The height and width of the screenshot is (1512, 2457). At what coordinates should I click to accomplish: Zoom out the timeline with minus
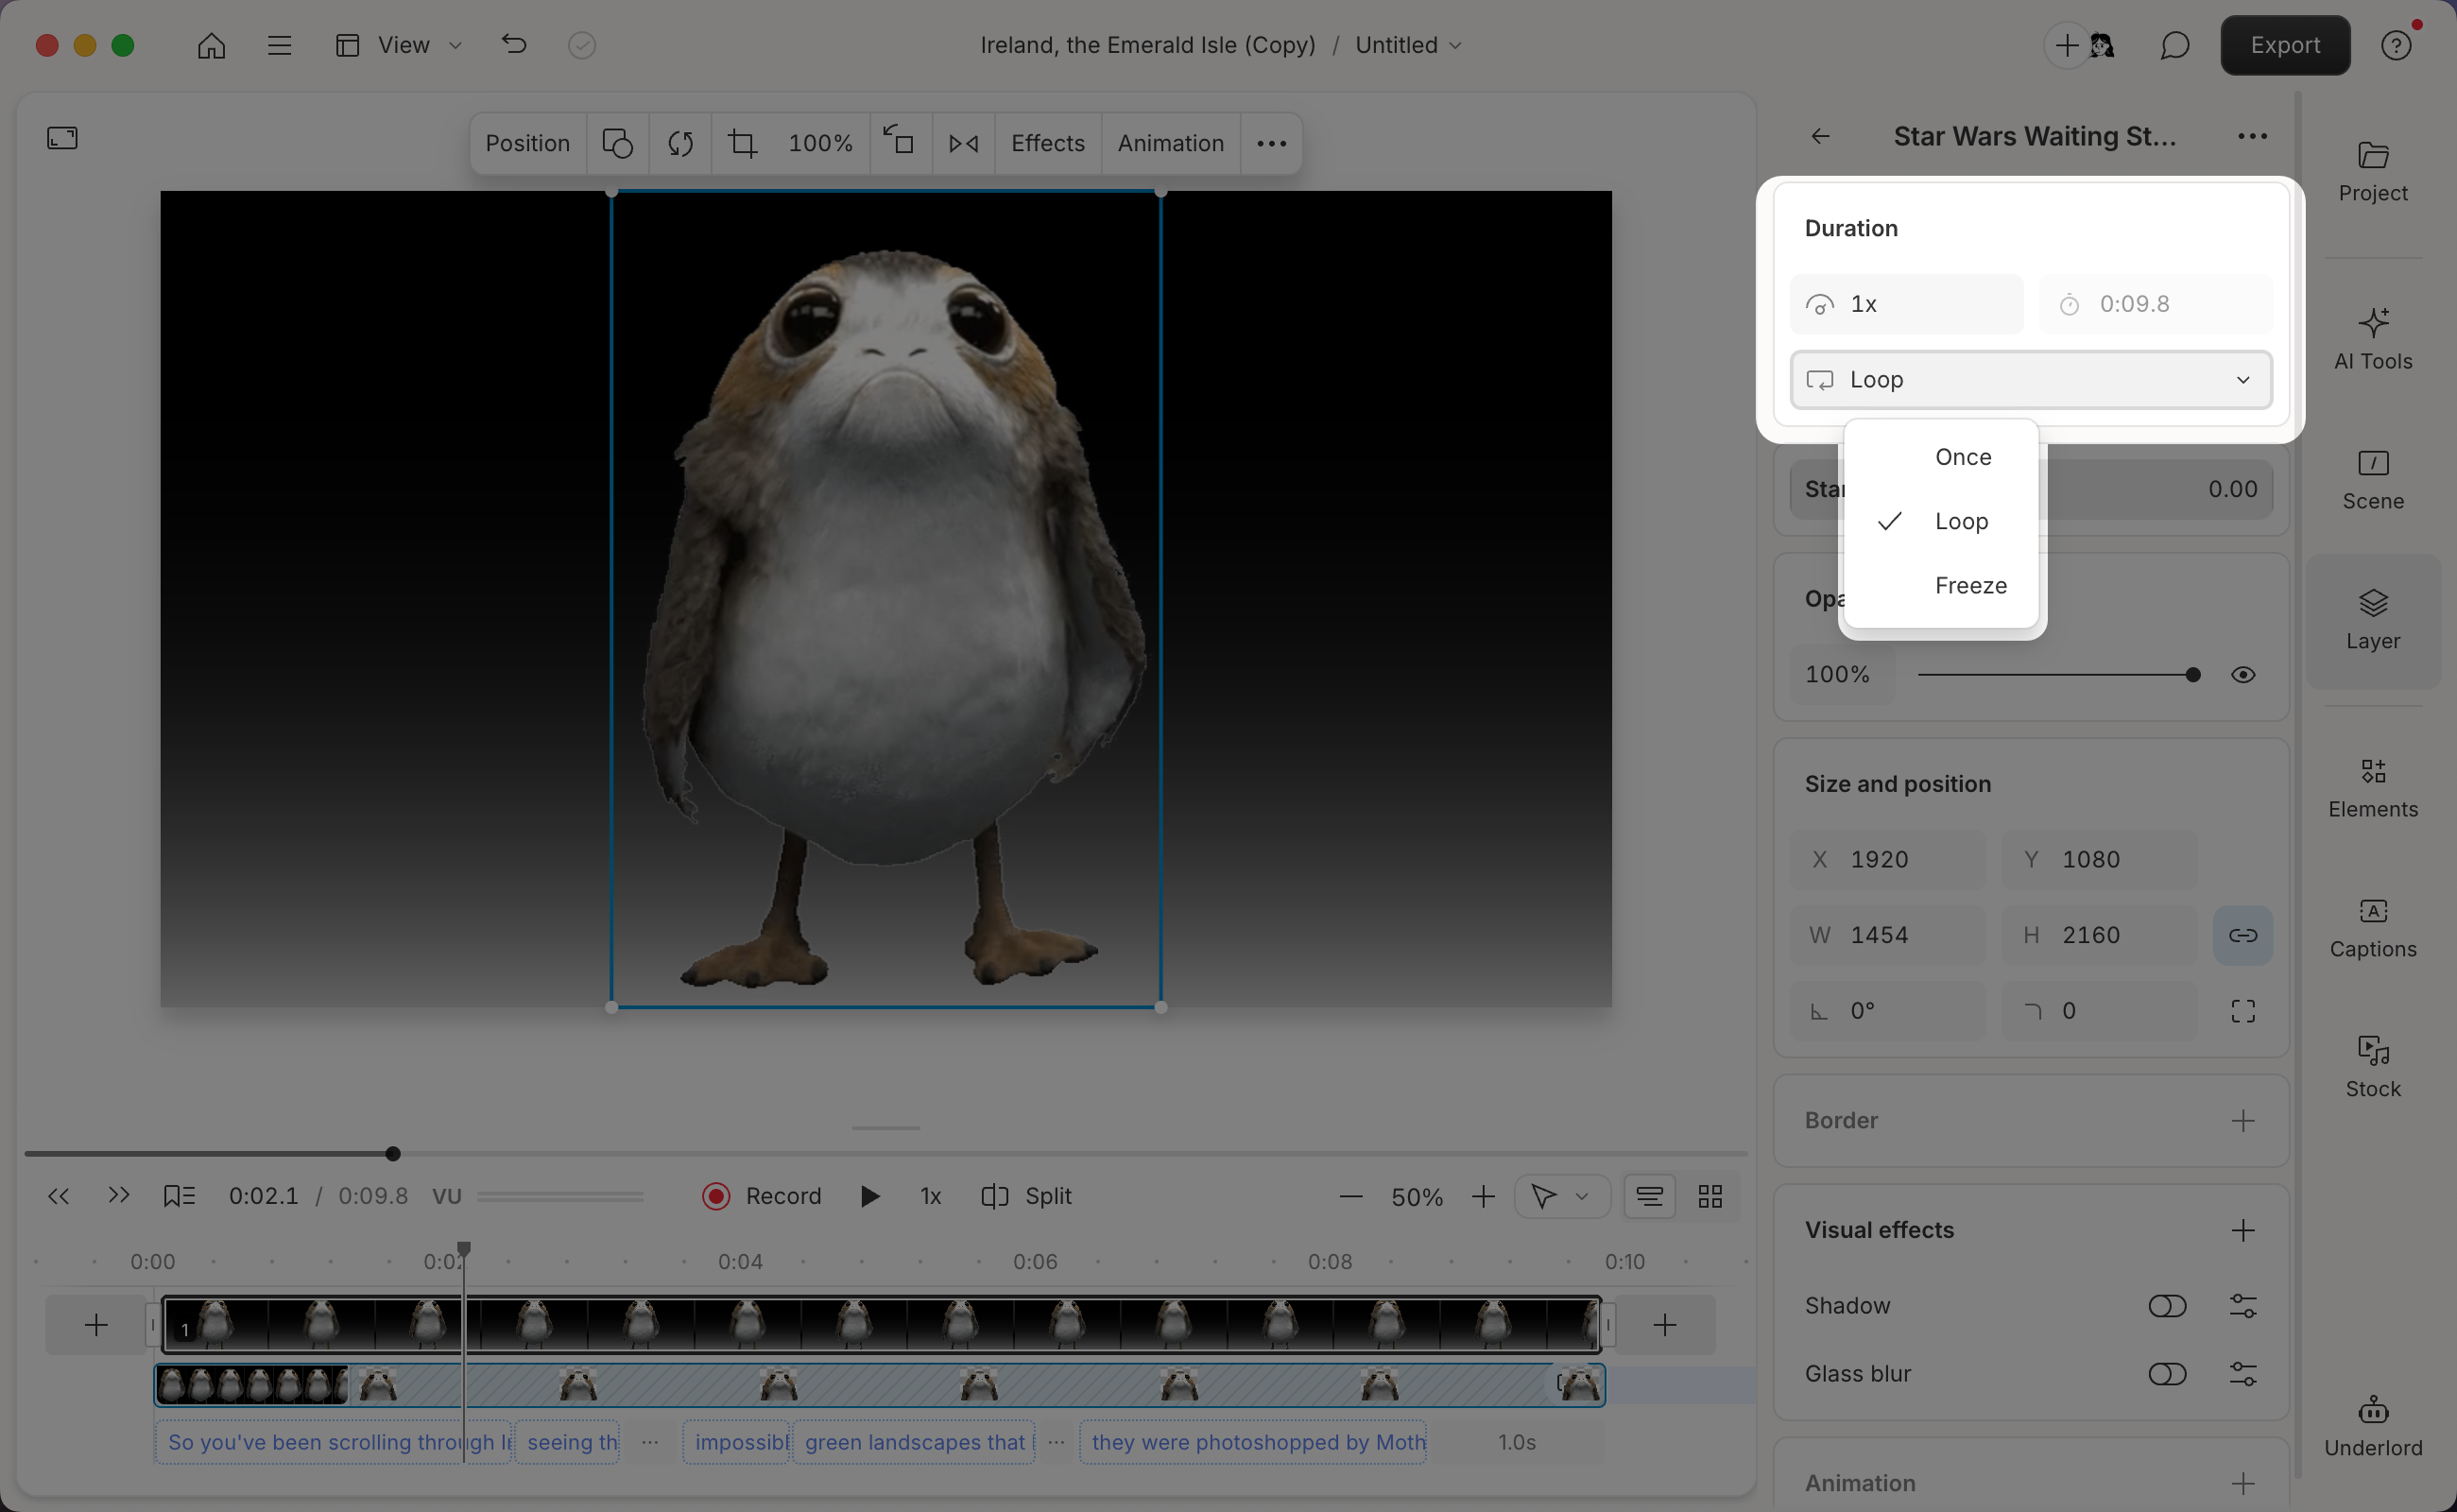pos(1350,1196)
